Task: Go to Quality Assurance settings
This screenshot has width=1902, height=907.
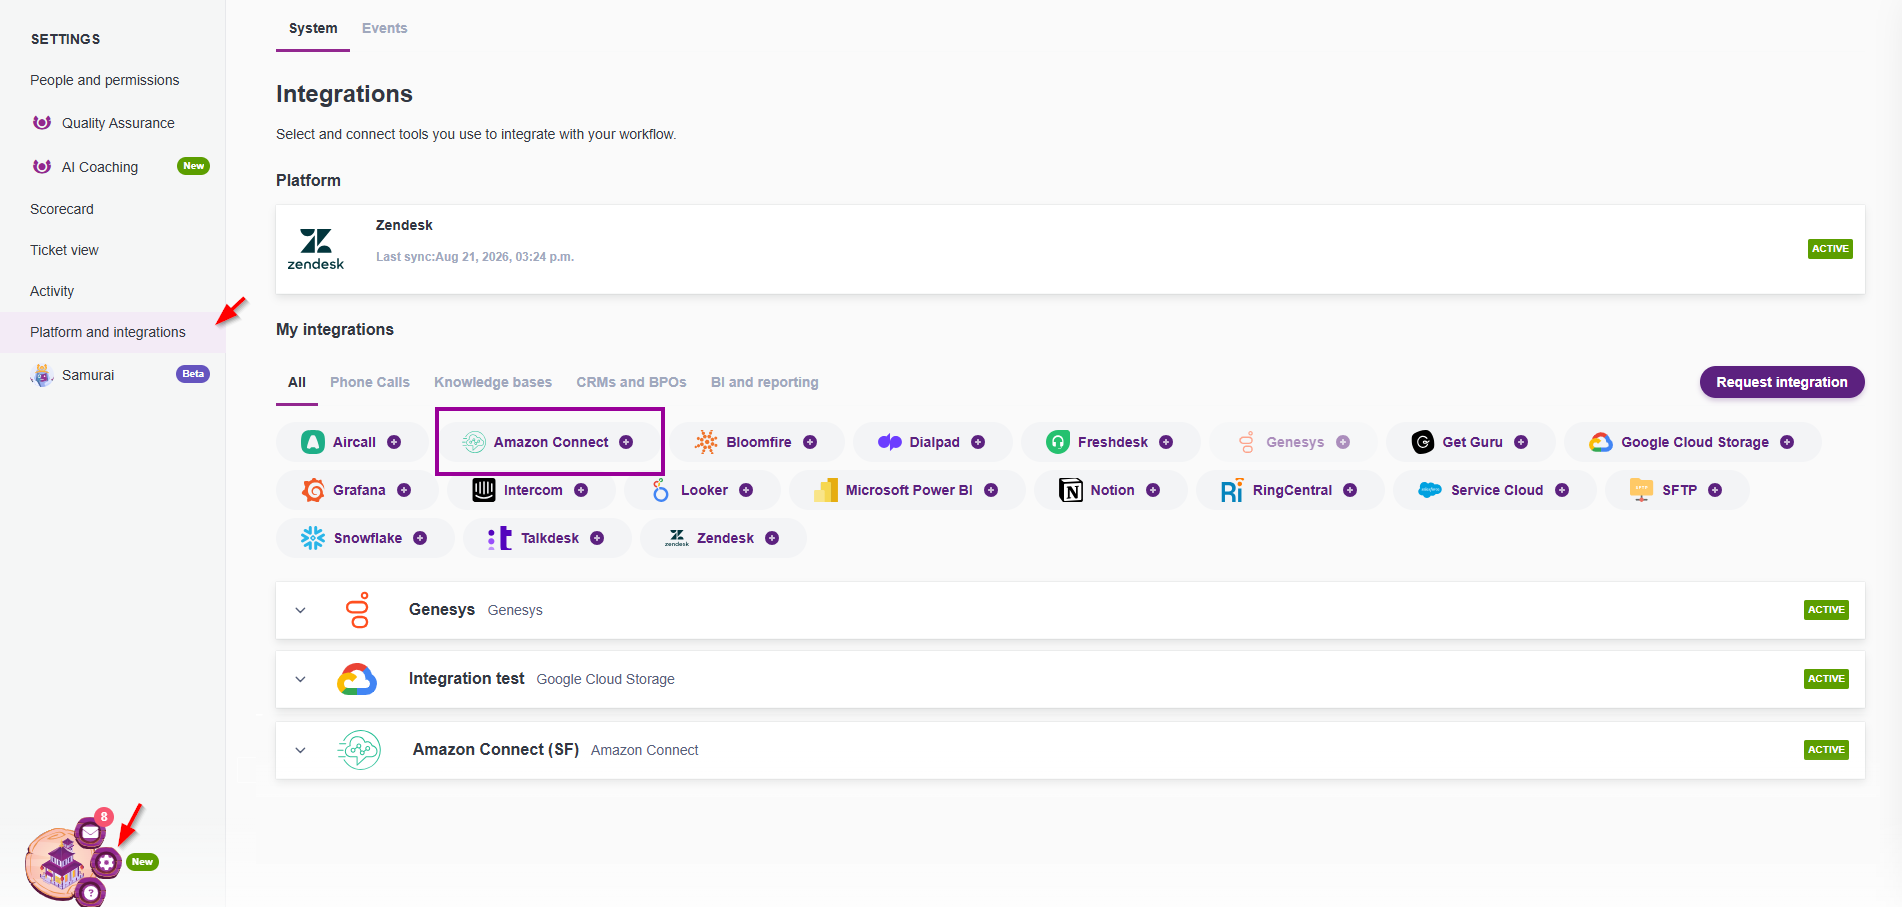Action: [x=118, y=123]
